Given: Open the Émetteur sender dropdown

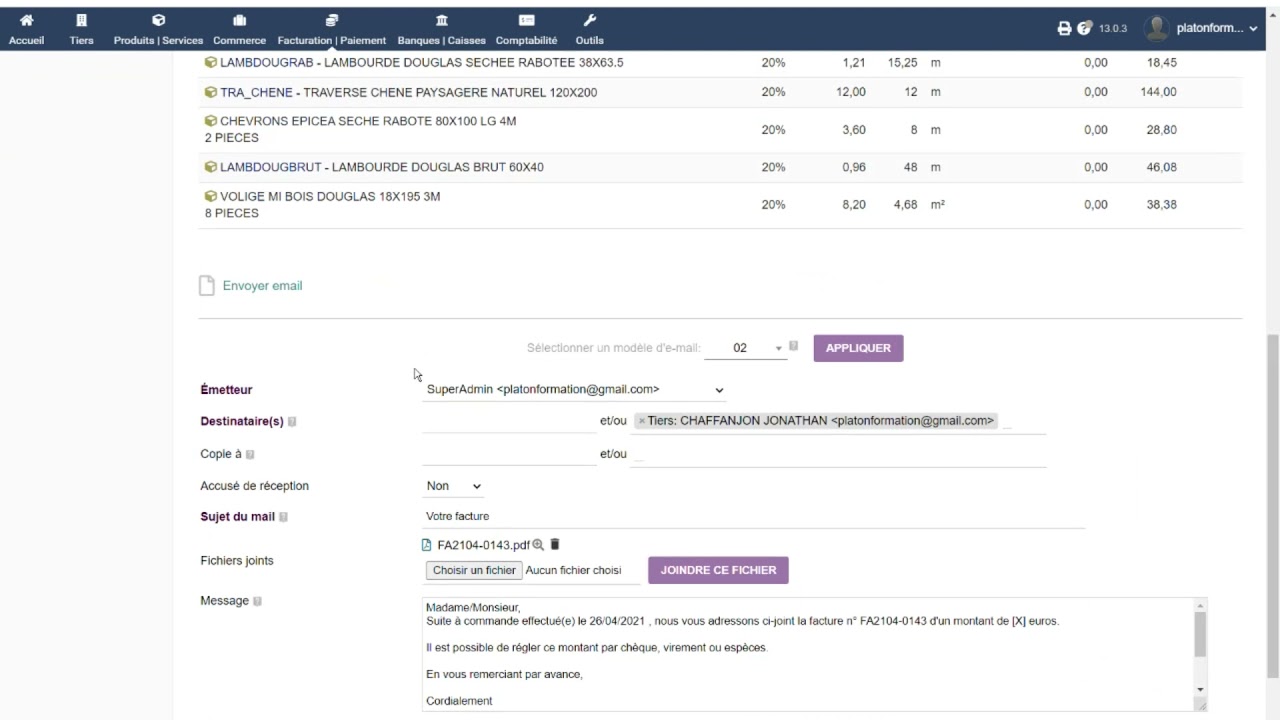Looking at the screenshot, I should tap(575, 390).
